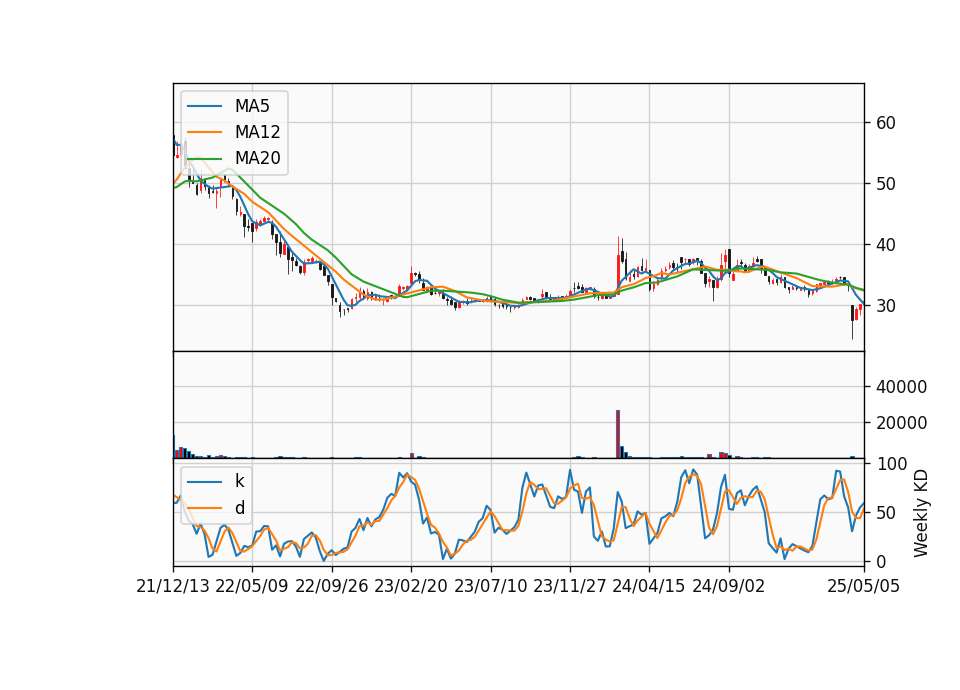Click the 23/07/10 date label
The height and width of the screenshot is (690, 960).
point(490,586)
